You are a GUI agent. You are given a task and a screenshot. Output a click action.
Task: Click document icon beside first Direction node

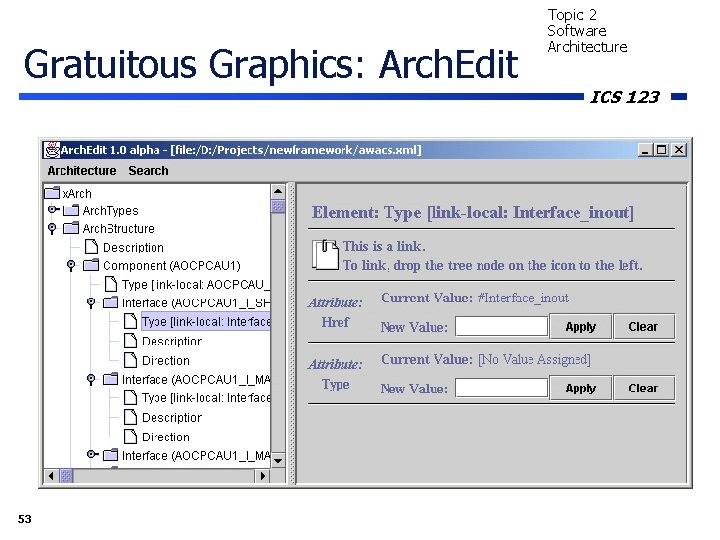point(130,360)
